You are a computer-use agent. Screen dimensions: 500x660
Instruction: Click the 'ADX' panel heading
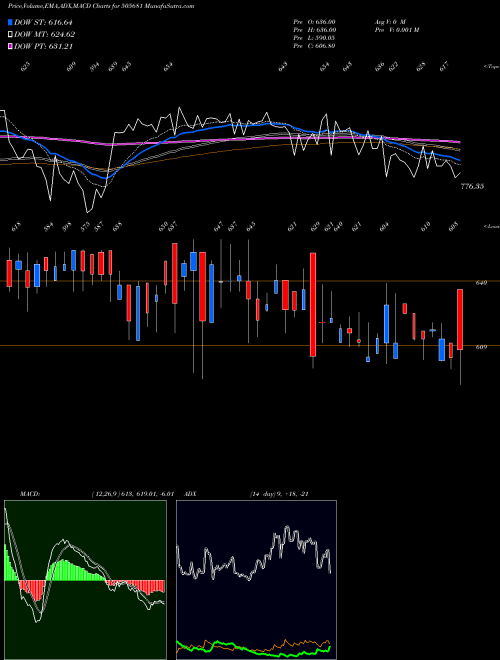191,494
